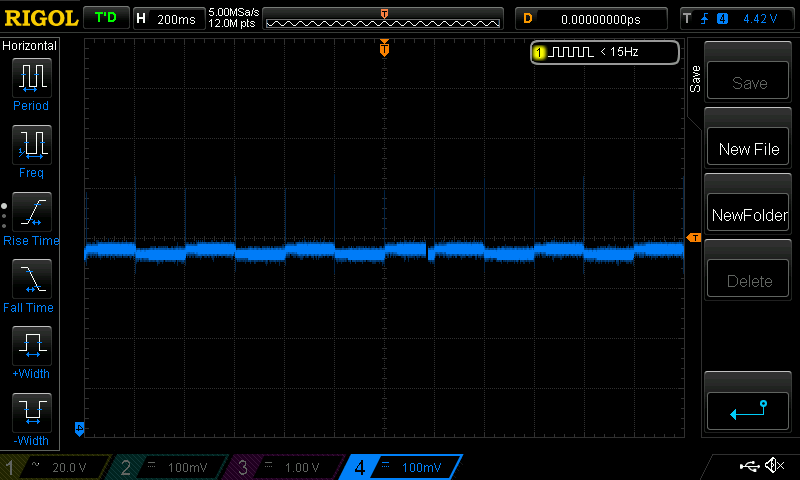
Task: Open the trigger level 4.42 V setting
Action: coord(735,19)
